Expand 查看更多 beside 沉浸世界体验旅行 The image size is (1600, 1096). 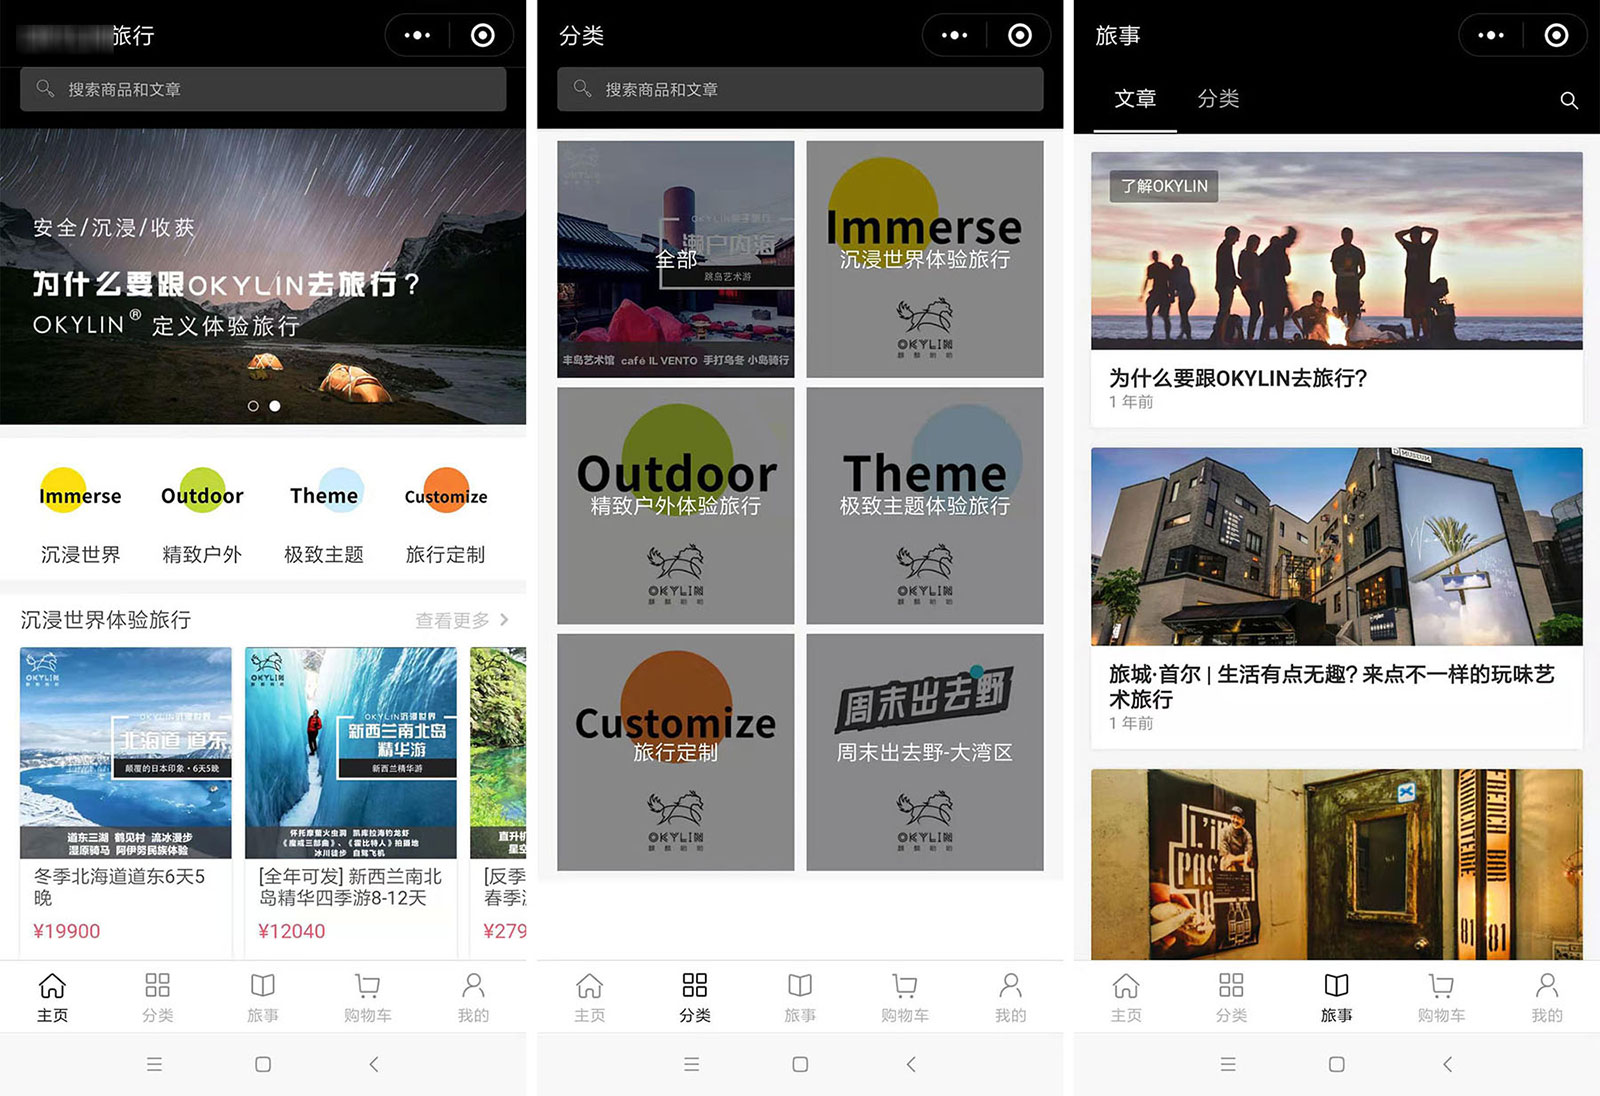click(x=461, y=620)
